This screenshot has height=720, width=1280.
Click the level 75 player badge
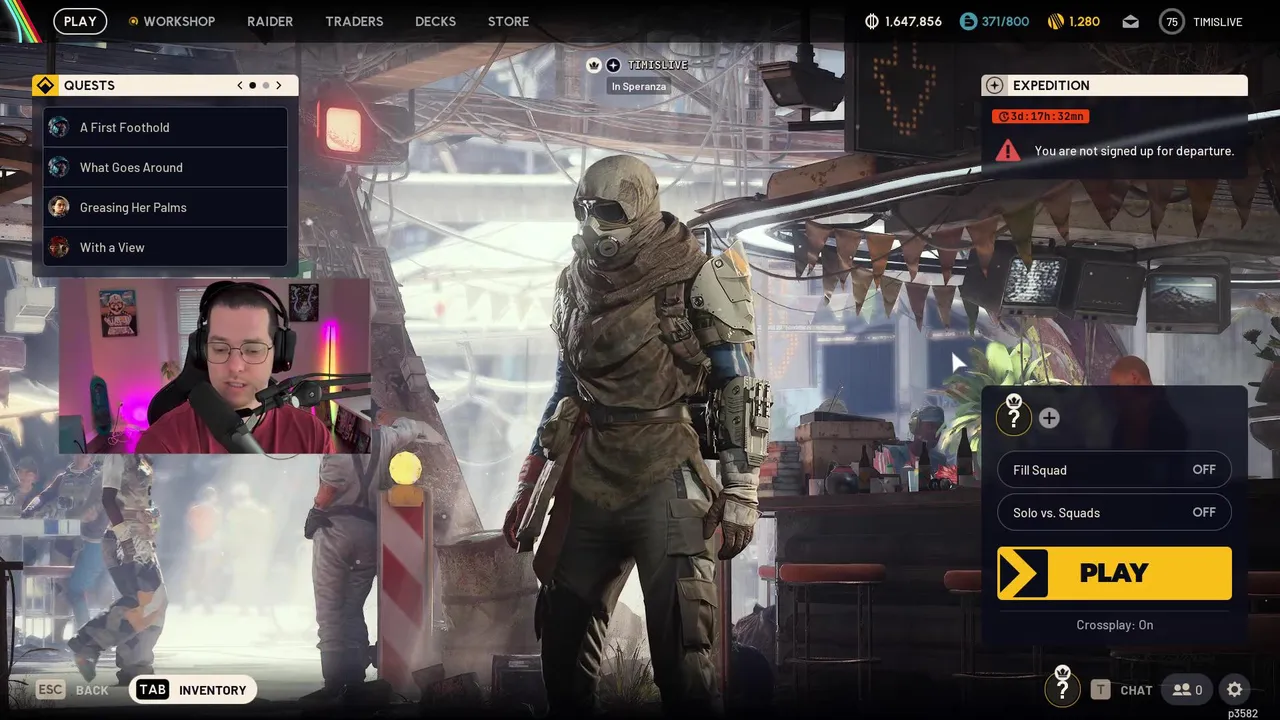click(1172, 21)
